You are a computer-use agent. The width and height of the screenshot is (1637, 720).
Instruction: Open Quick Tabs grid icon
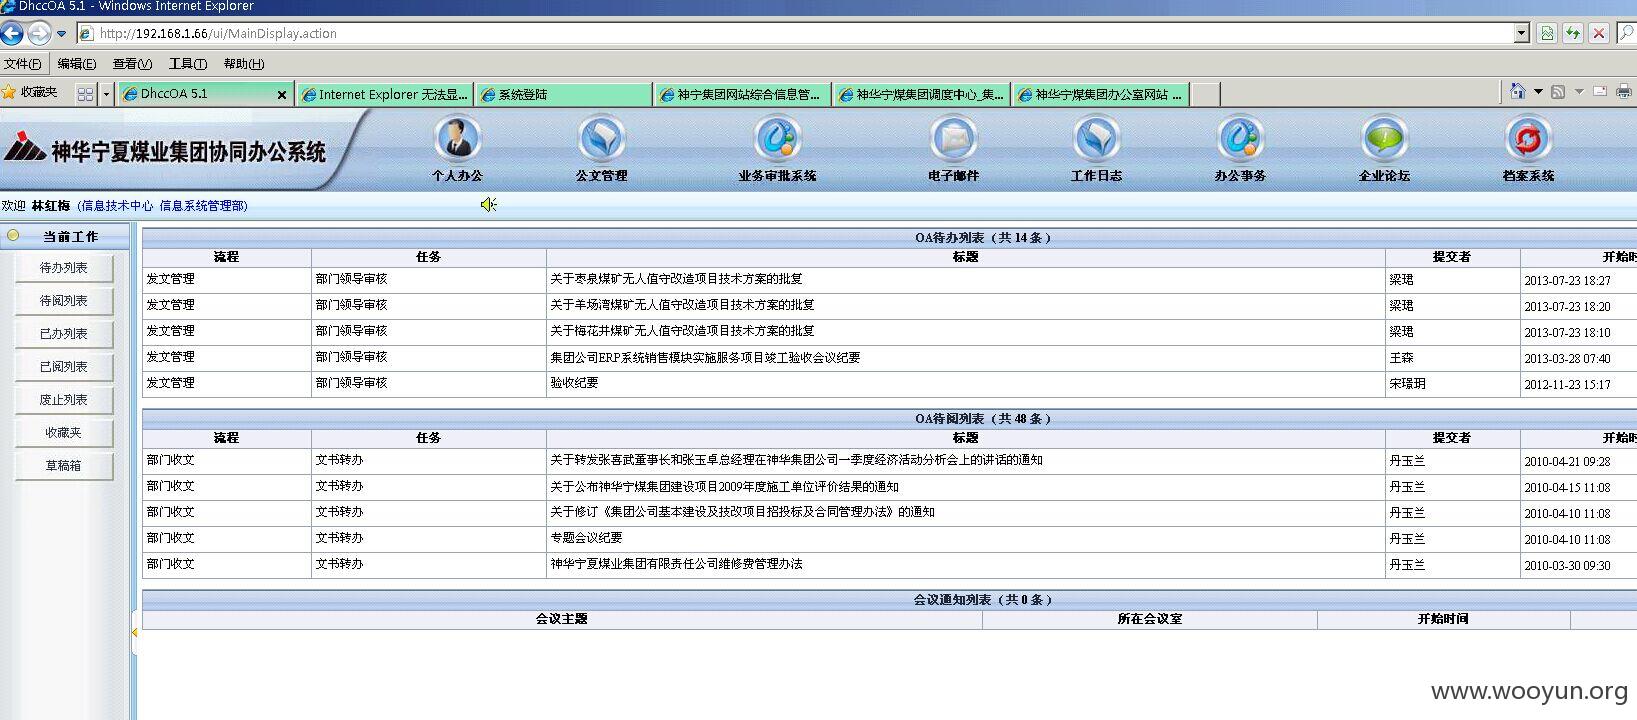(x=85, y=94)
